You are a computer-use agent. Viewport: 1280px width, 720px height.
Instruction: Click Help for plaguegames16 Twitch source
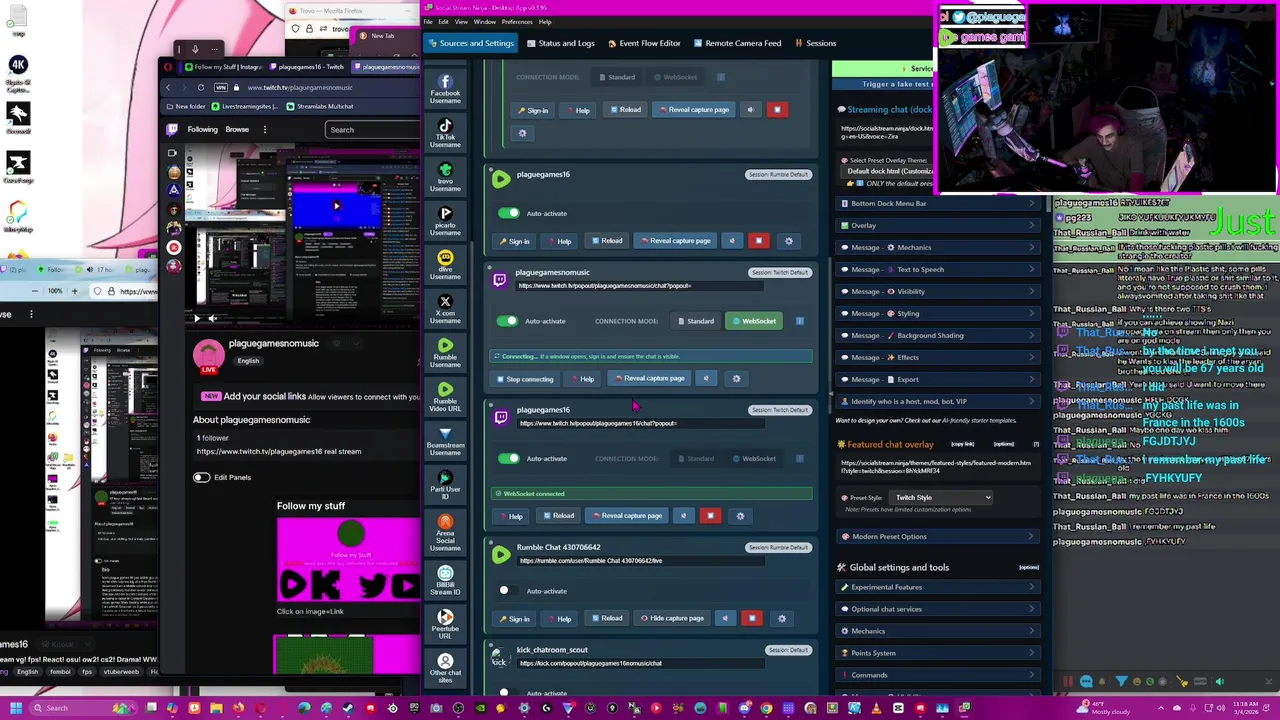coord(511,516)
